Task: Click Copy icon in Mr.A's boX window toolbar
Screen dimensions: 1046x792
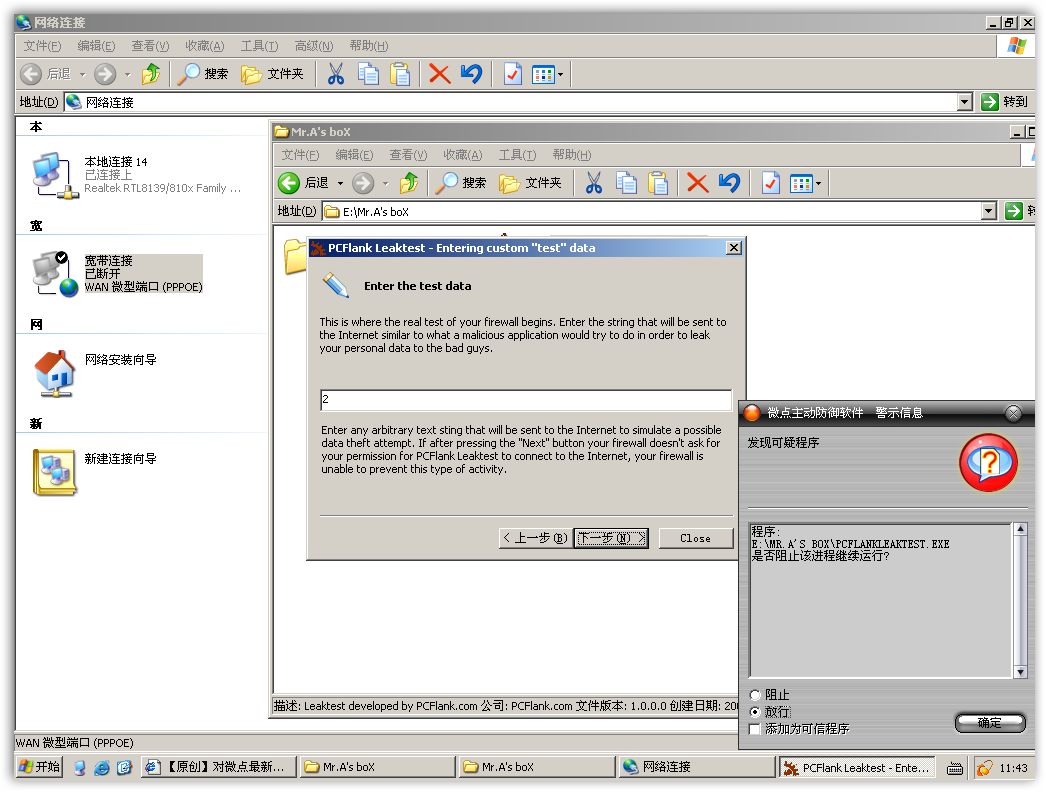Action: 626,183
